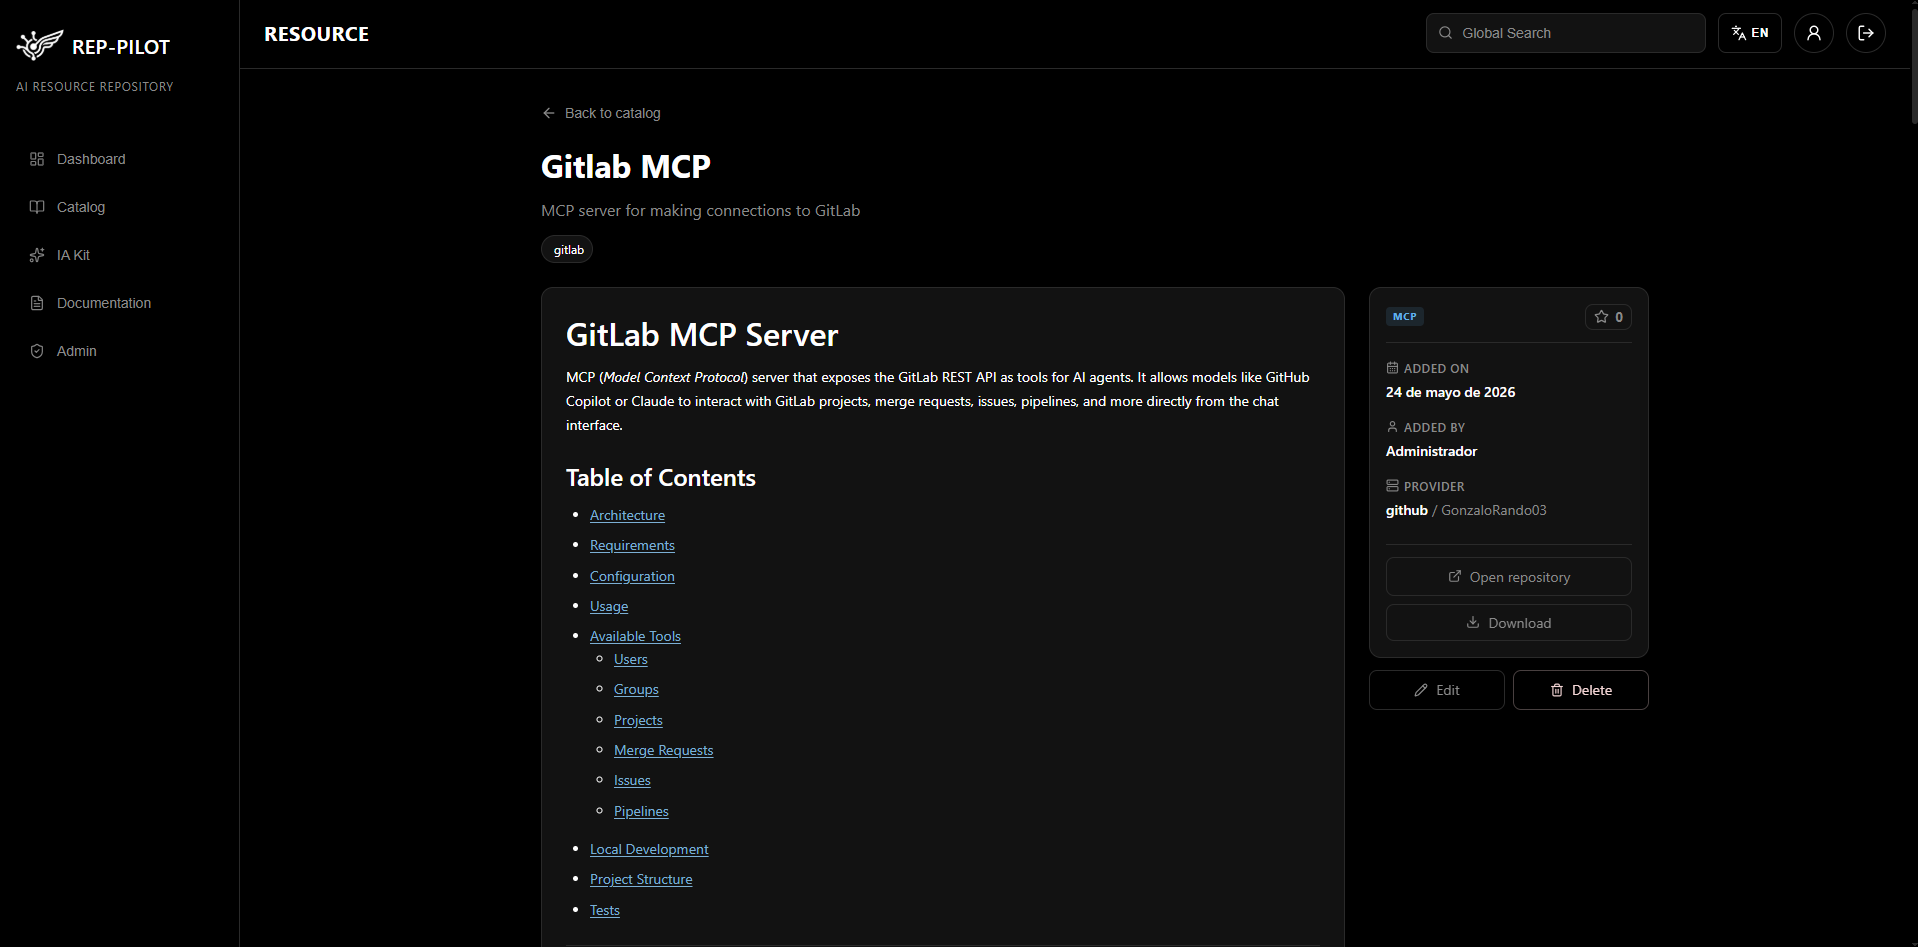Open the Project Structure link
Screen dimensions: 1918x947
tap(641, 879)
